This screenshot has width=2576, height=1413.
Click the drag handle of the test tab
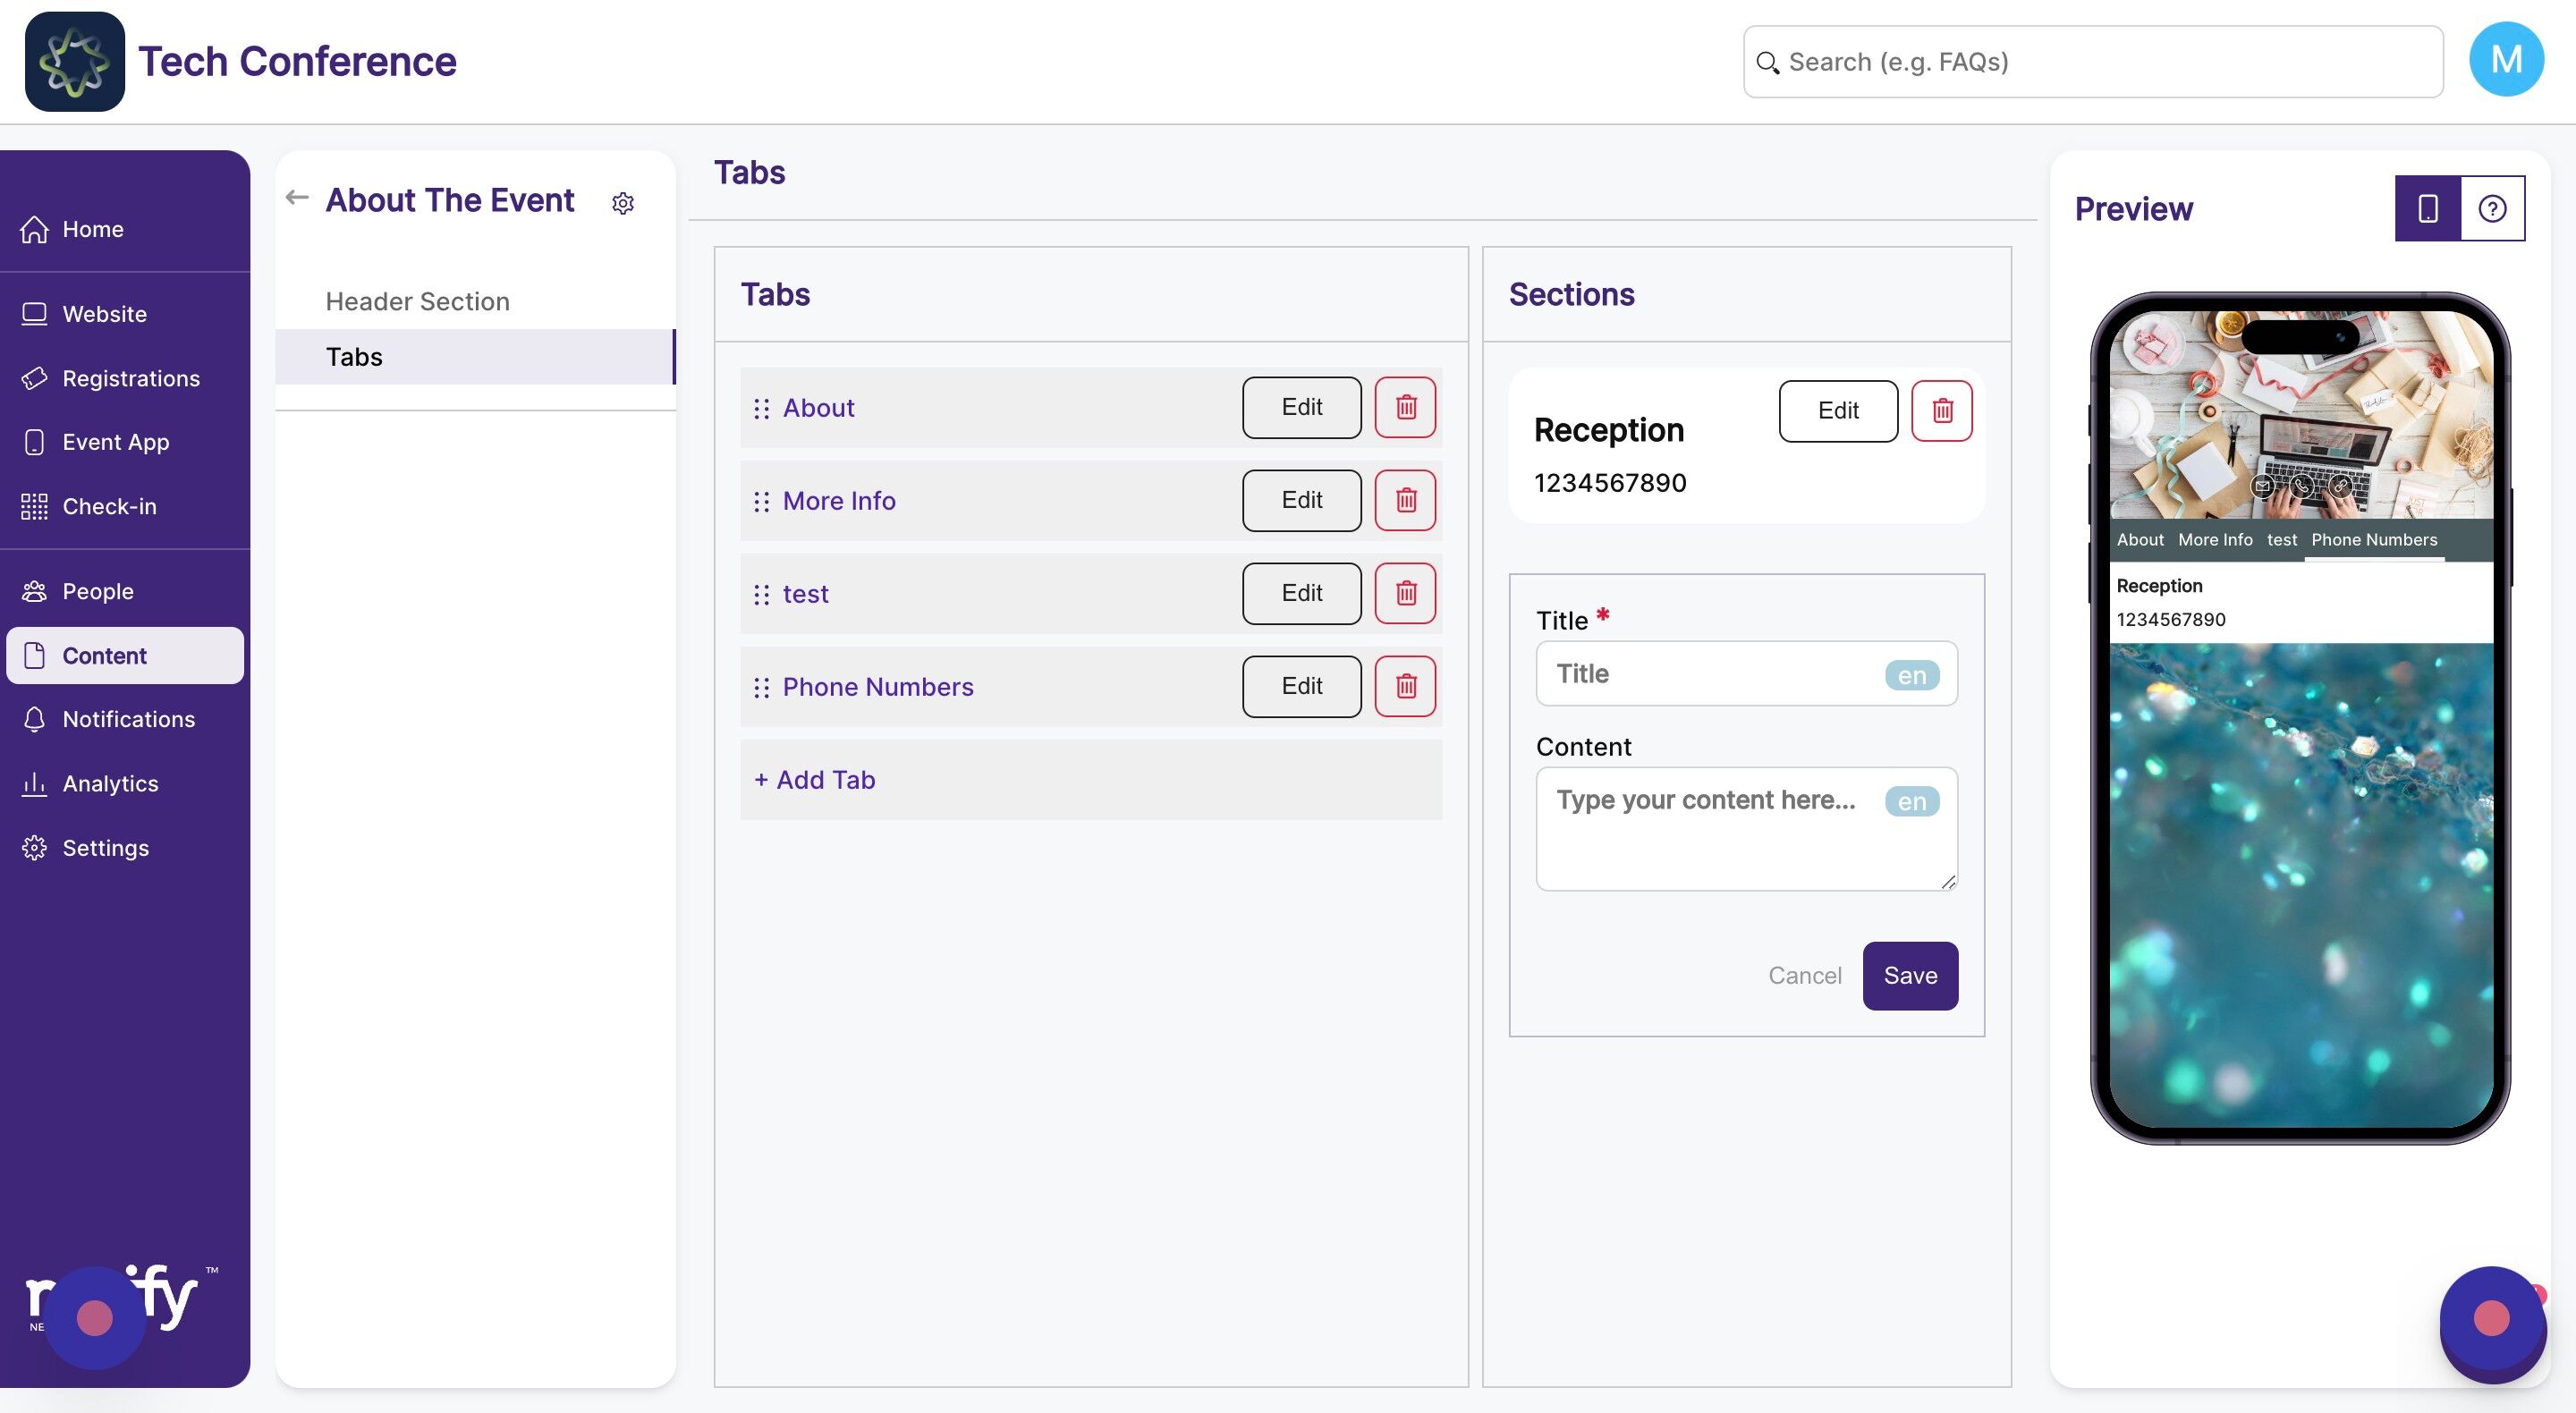pos(761,594)
